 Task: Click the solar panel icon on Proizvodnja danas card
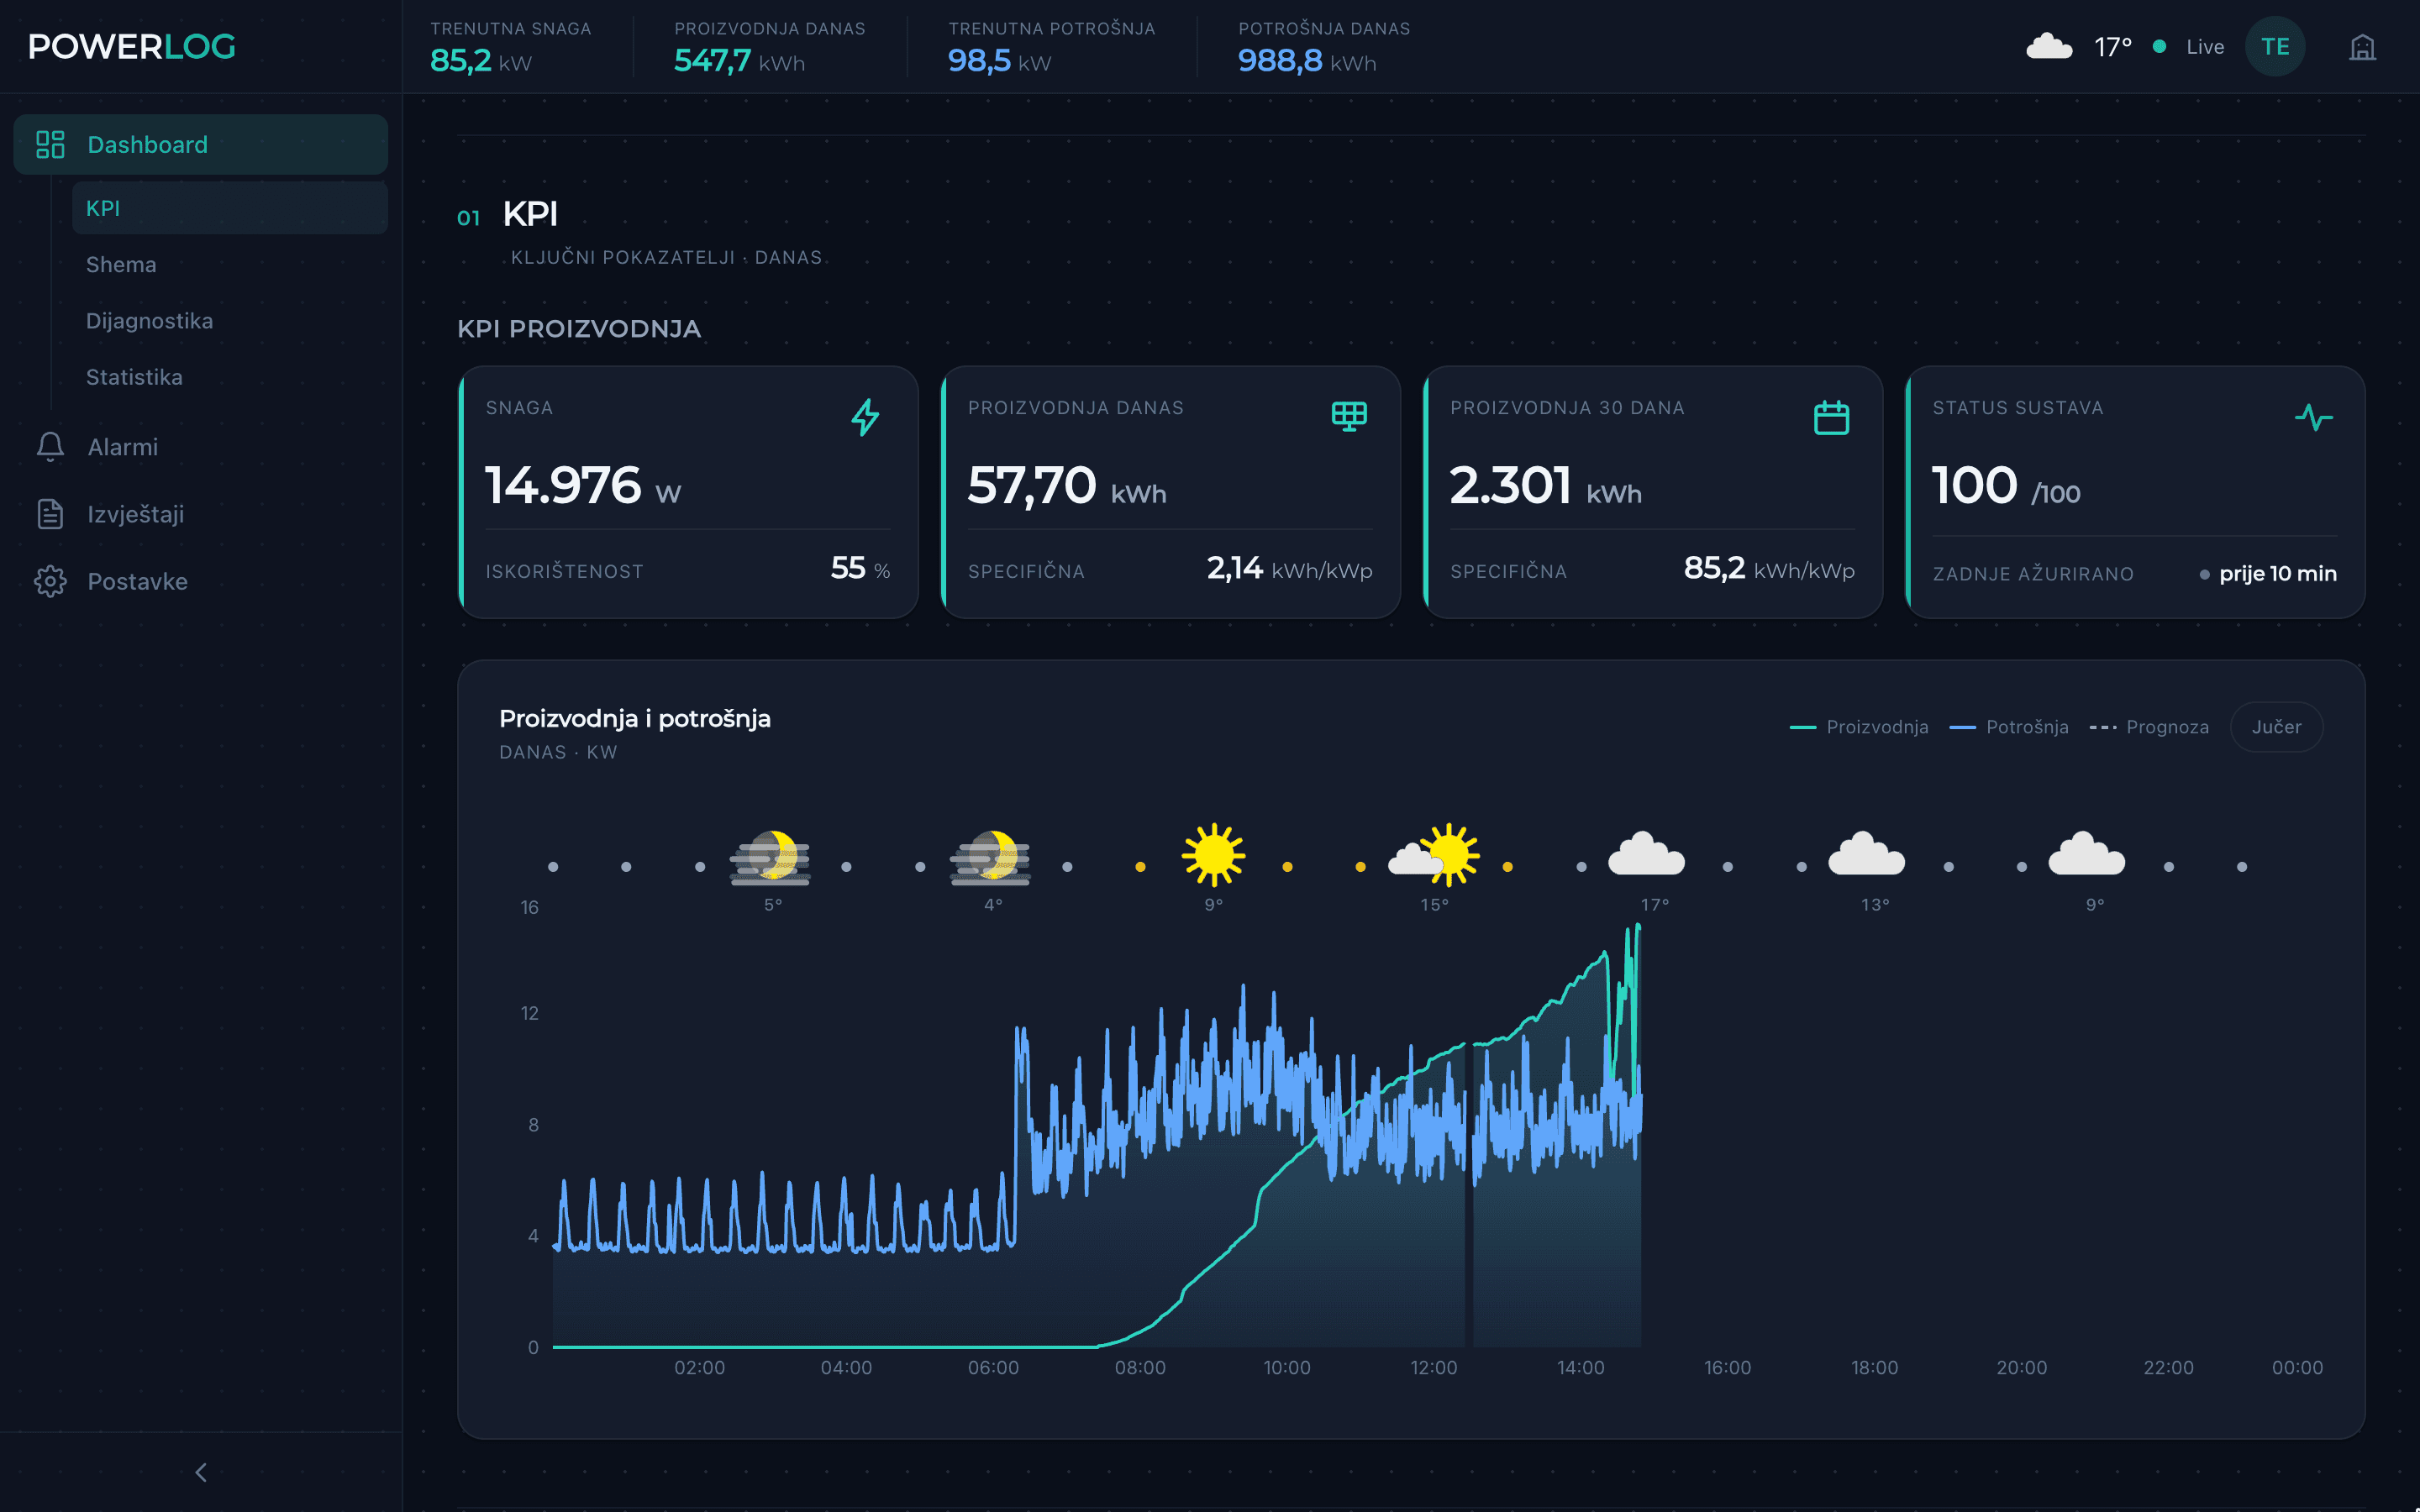1349,416
